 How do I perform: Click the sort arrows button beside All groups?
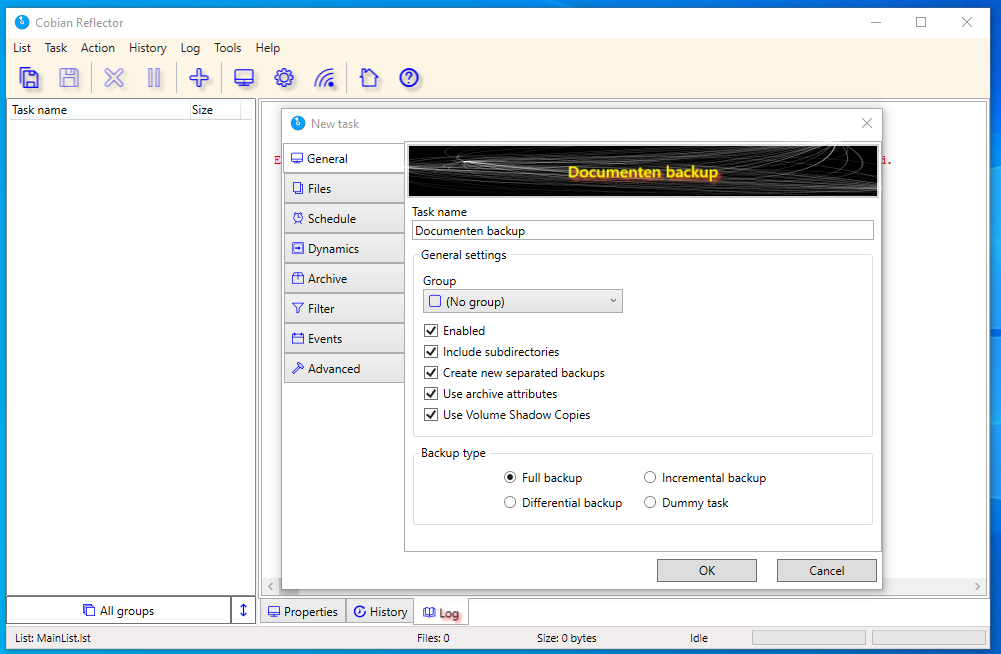pyautogui.click(x=243, y=611)
